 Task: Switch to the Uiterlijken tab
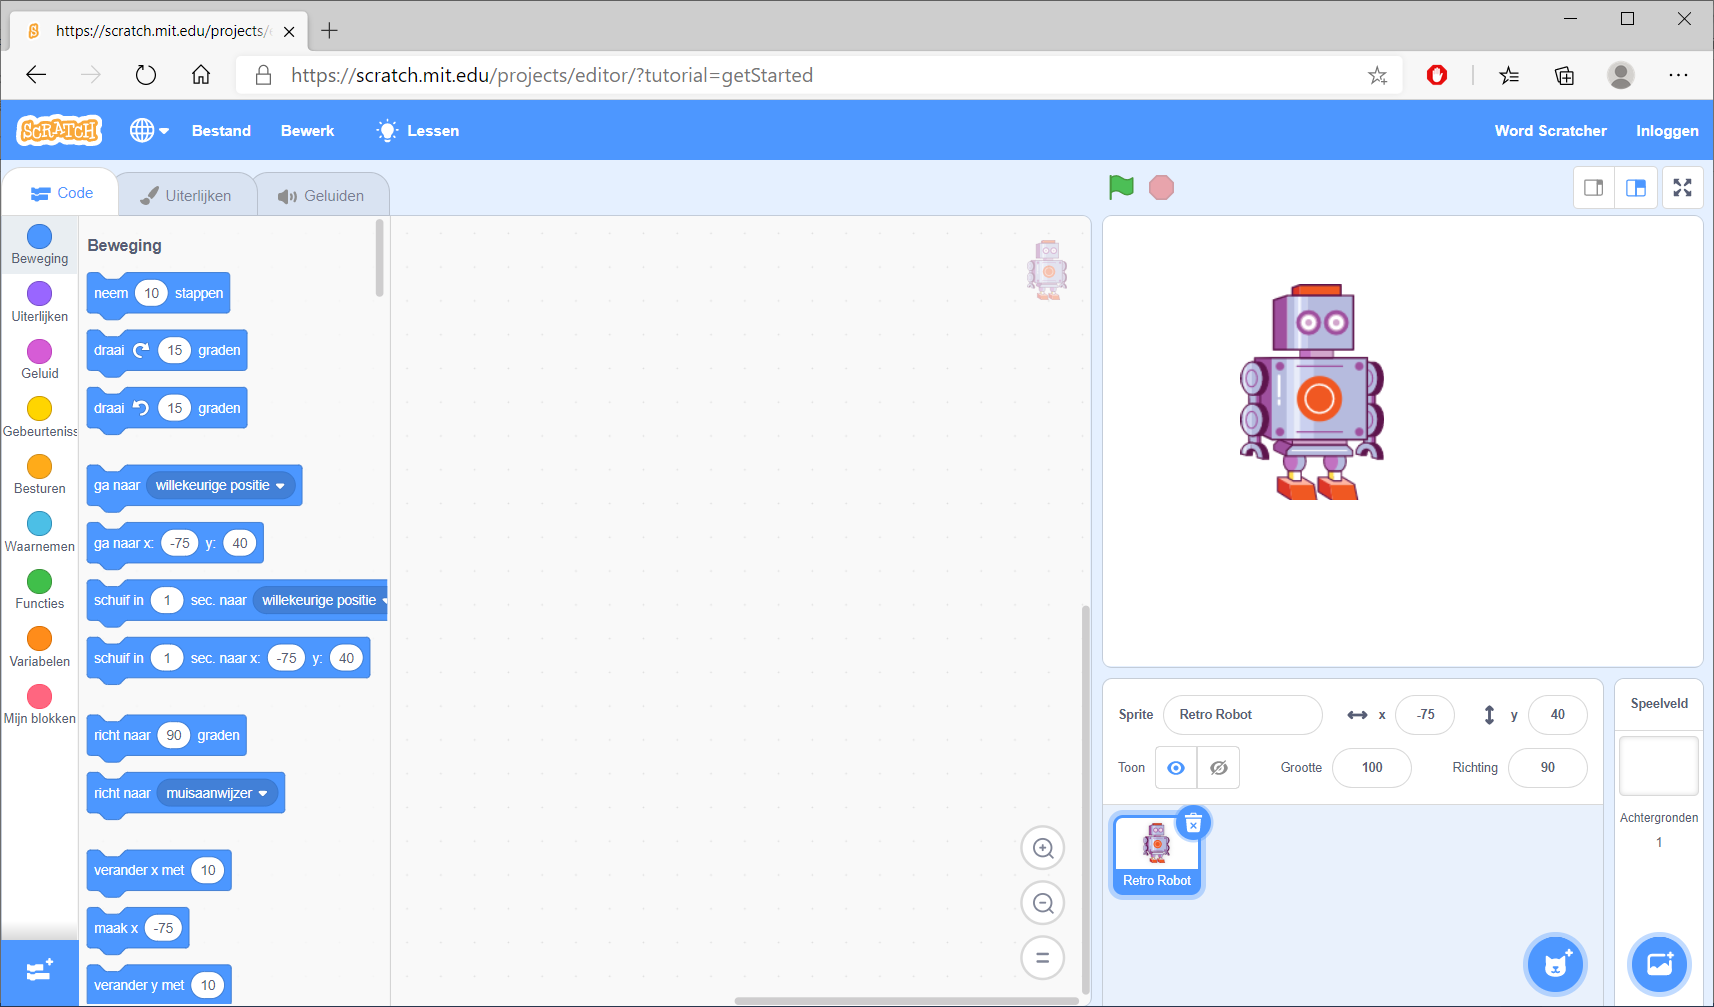coord(186,196)
